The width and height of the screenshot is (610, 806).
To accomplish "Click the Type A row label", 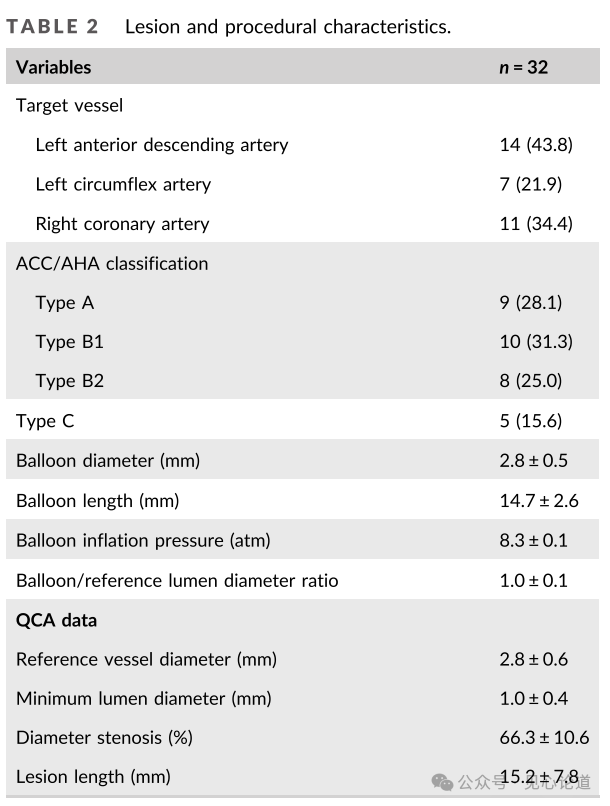I will tap(64, 303).
